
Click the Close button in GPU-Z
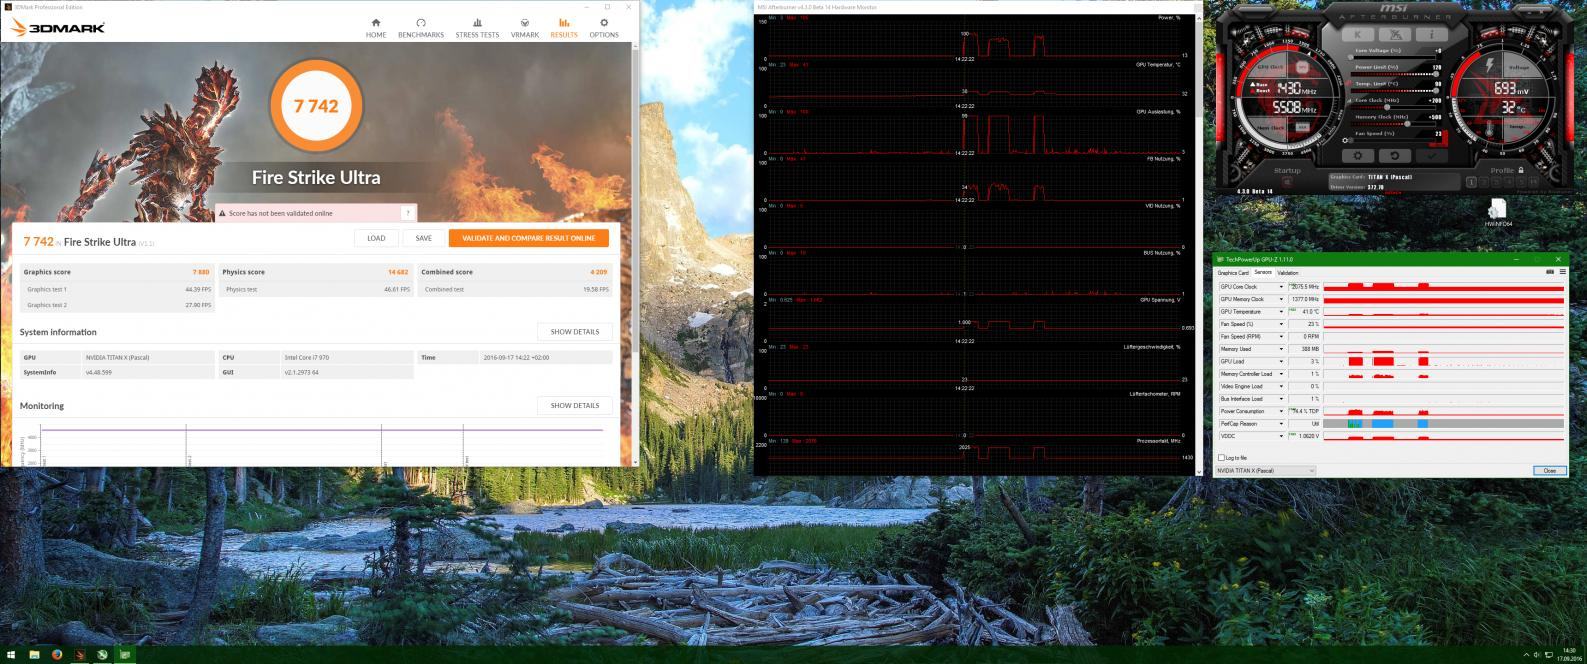click(x=1549, y=470)
